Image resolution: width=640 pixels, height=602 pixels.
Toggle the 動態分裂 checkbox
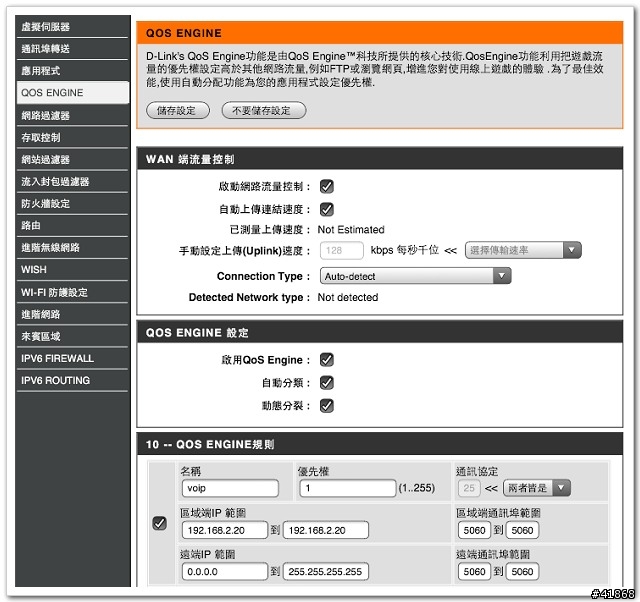click(327, 406)
